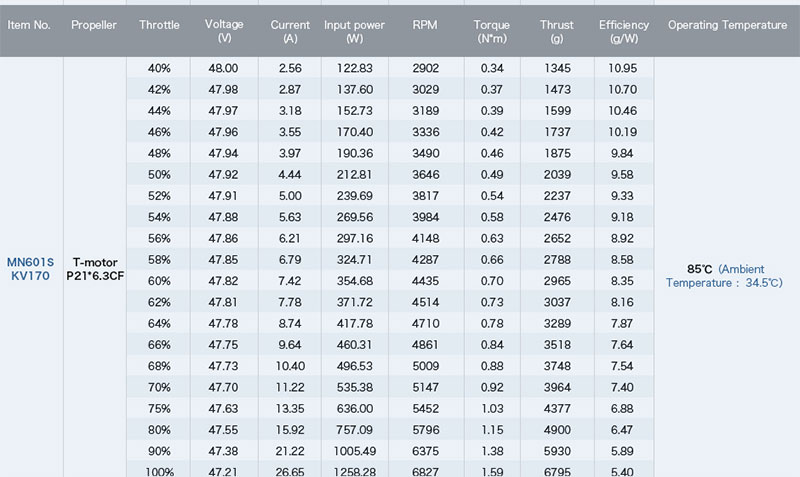Select the 40% throttle row cell

[159, 67]
